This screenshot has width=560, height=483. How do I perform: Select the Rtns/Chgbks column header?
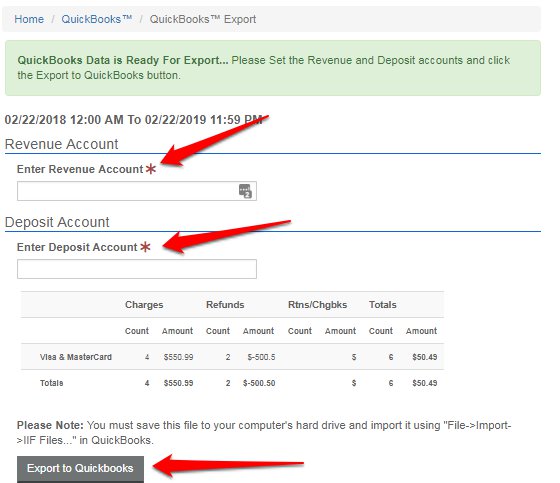(x=318, y=305)
